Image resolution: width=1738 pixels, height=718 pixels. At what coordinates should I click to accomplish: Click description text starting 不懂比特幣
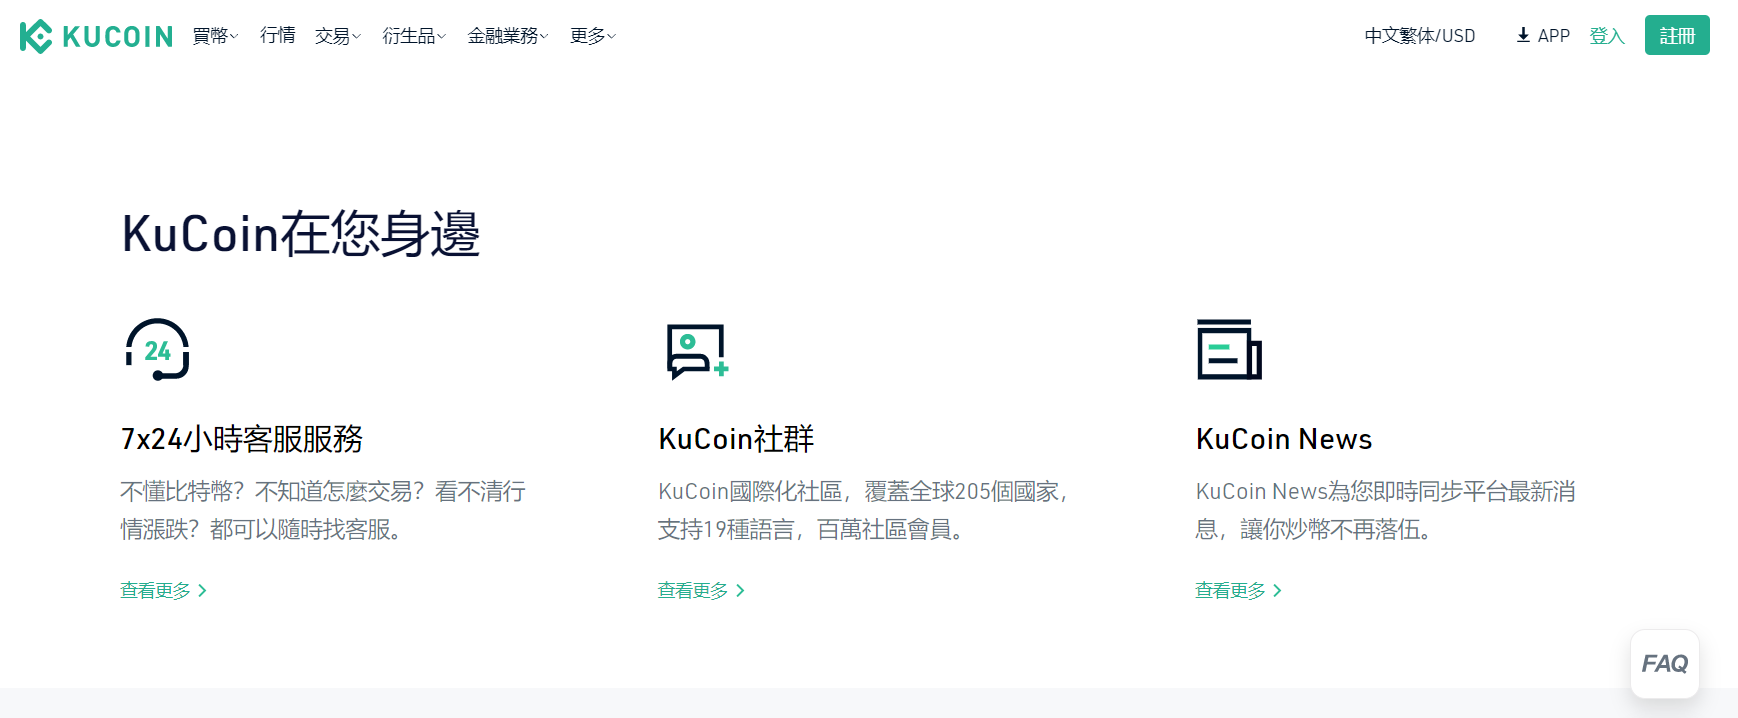(x=323, y=510)
